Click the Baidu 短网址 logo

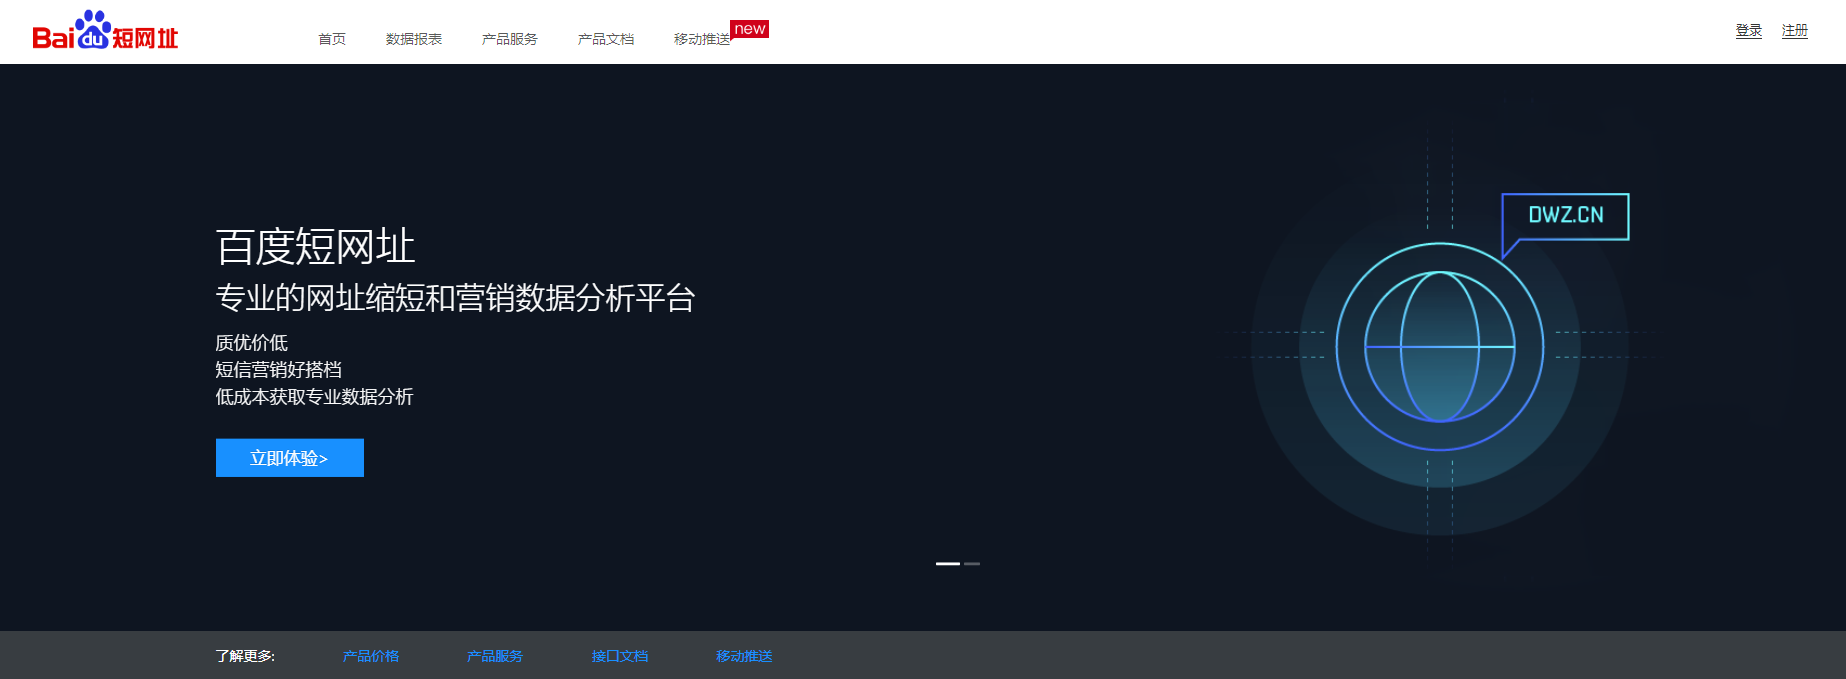(x=105, y=30)
